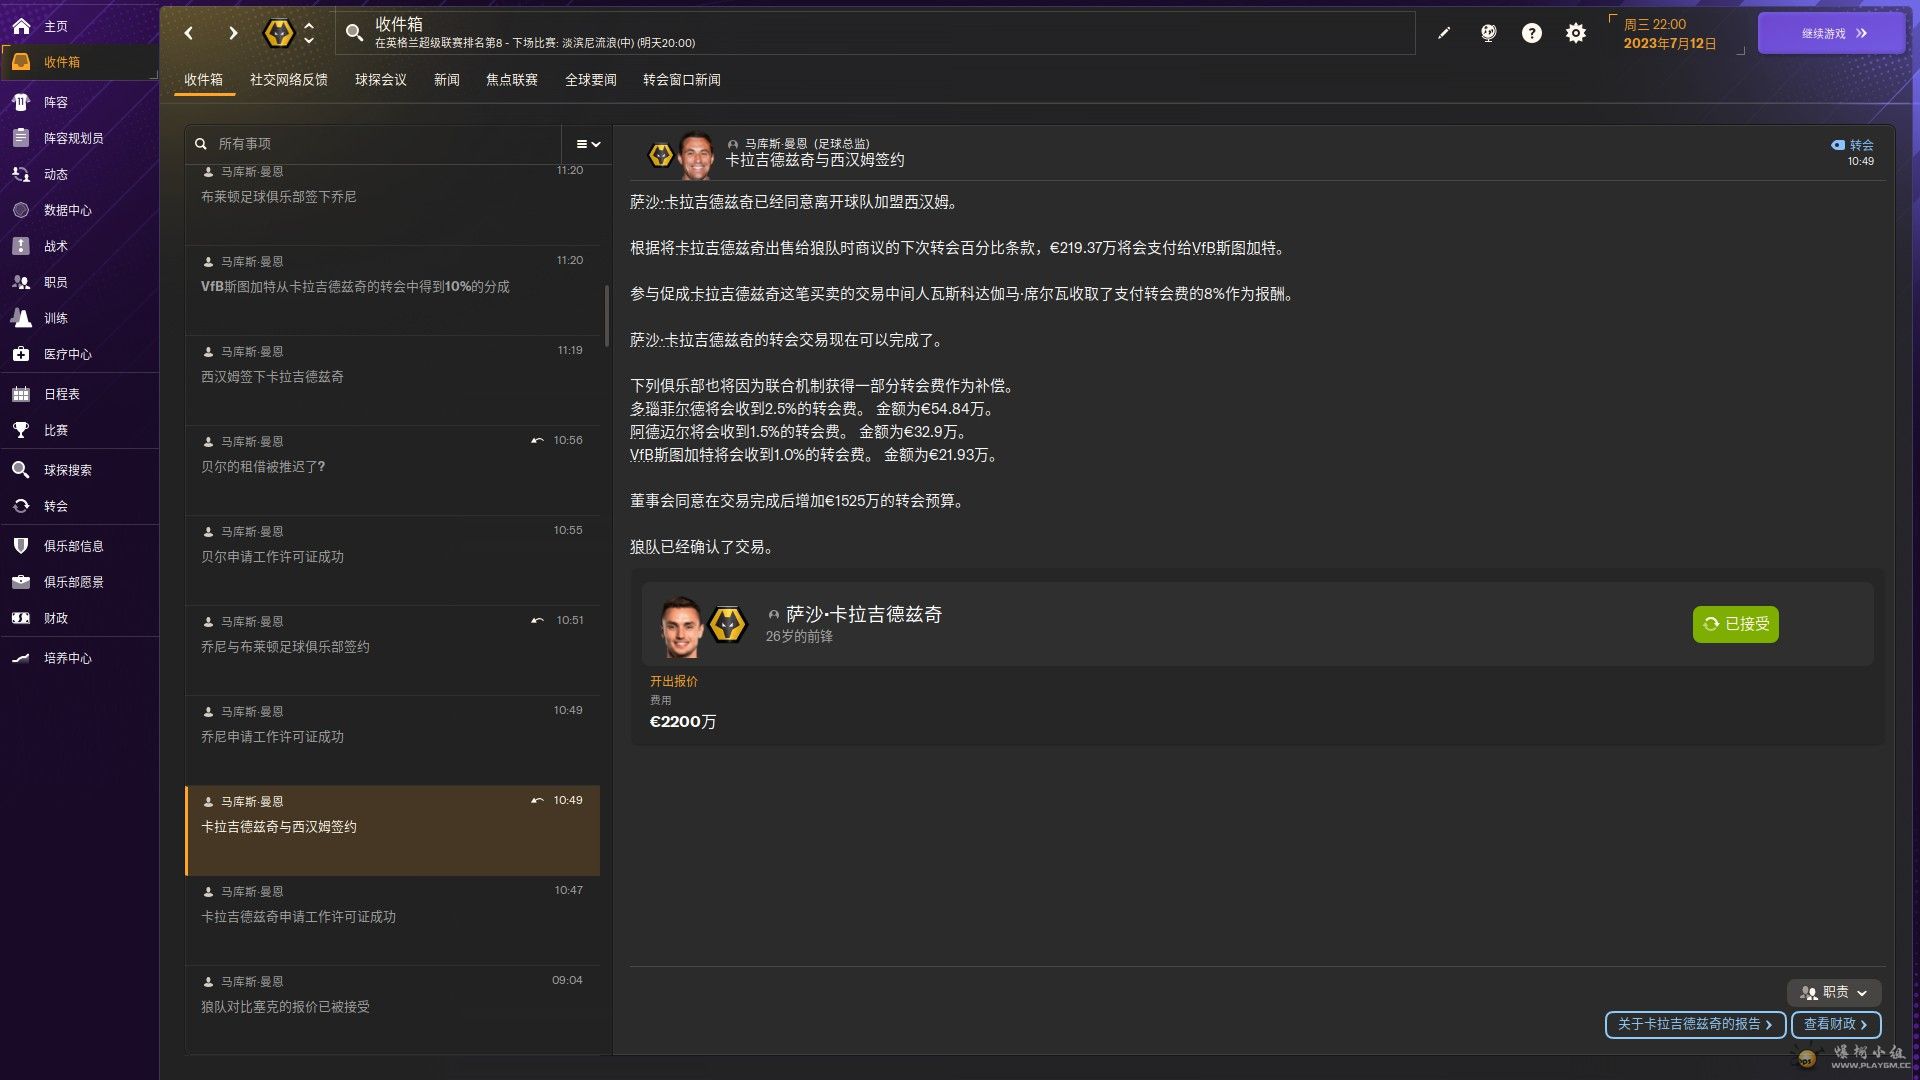Click the pencil edit icon

[x=1444, y=33]
